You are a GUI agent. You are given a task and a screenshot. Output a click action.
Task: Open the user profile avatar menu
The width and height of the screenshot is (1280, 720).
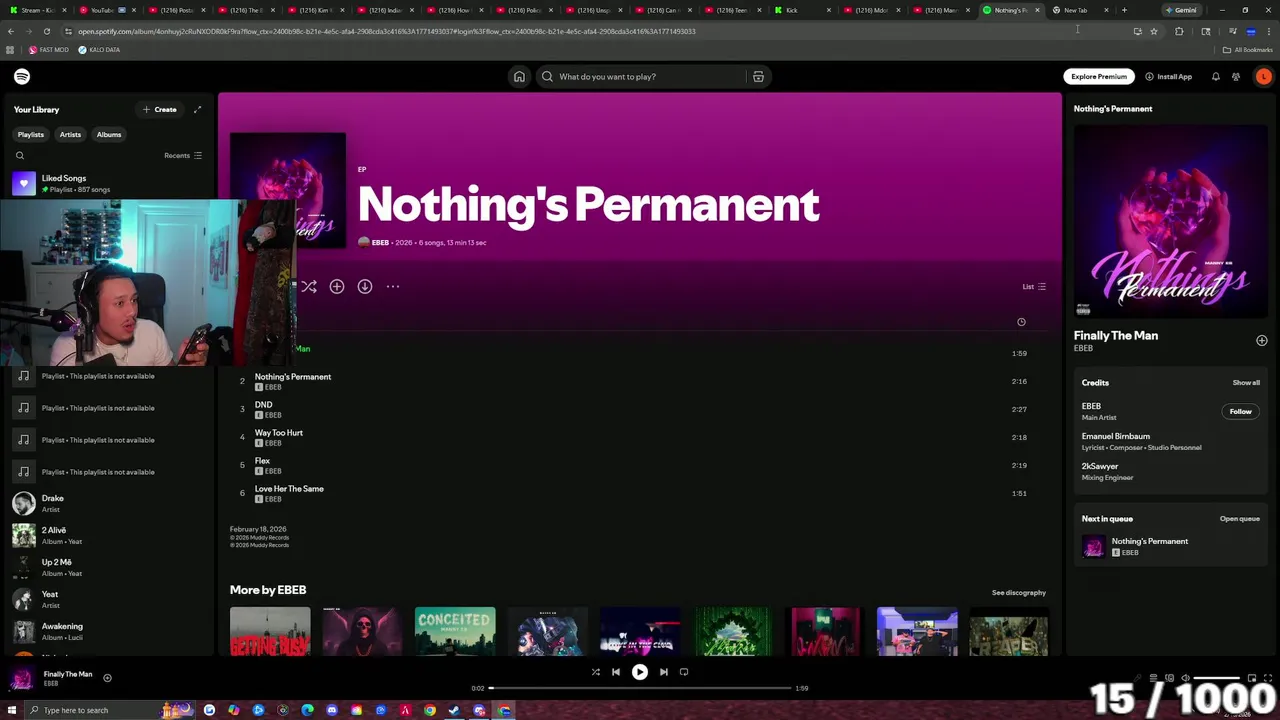tap(1264, 76)
